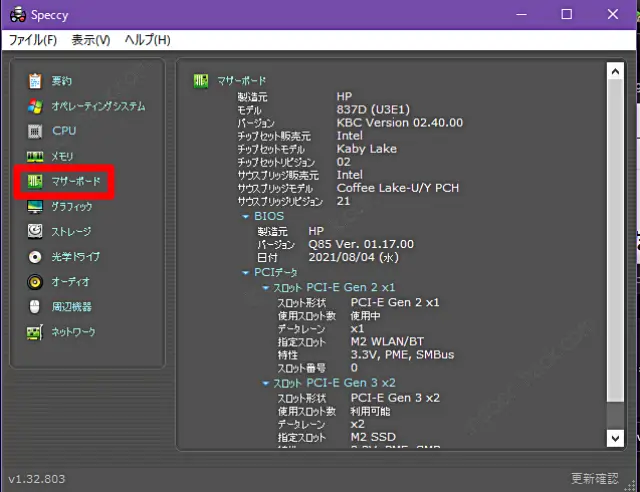Click the 光学ドライブ disc icon
The width and height of the screenshot is (640, 492).
click(35, 257)
